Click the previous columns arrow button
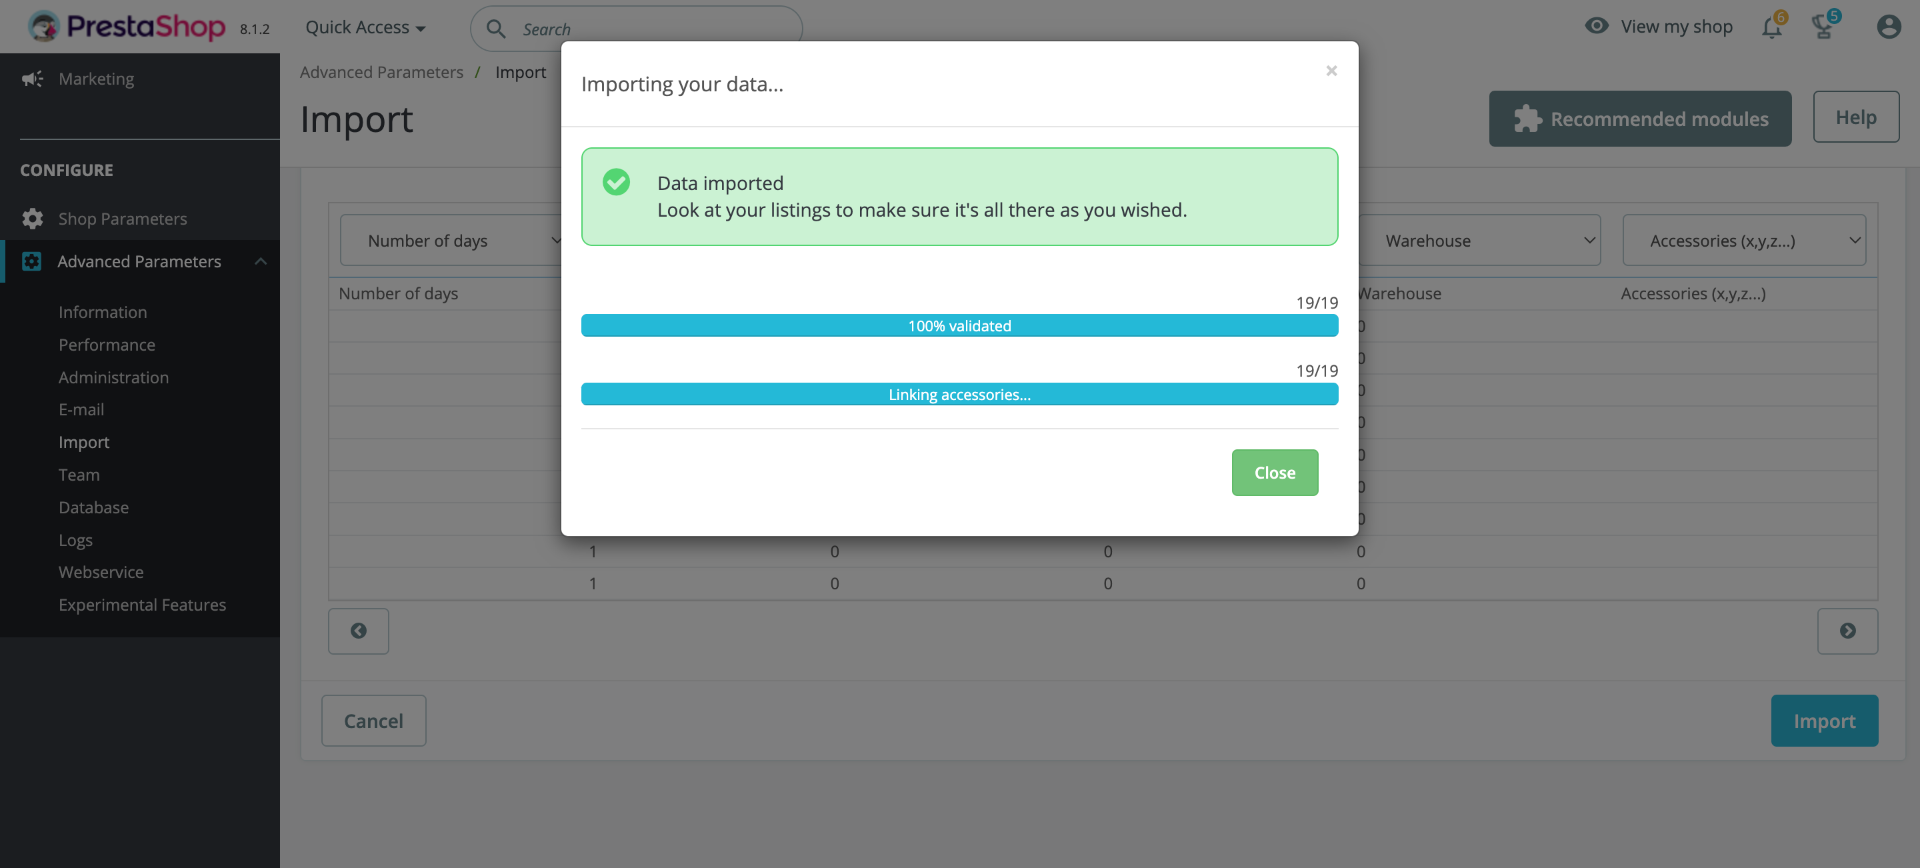 (358, 631)
